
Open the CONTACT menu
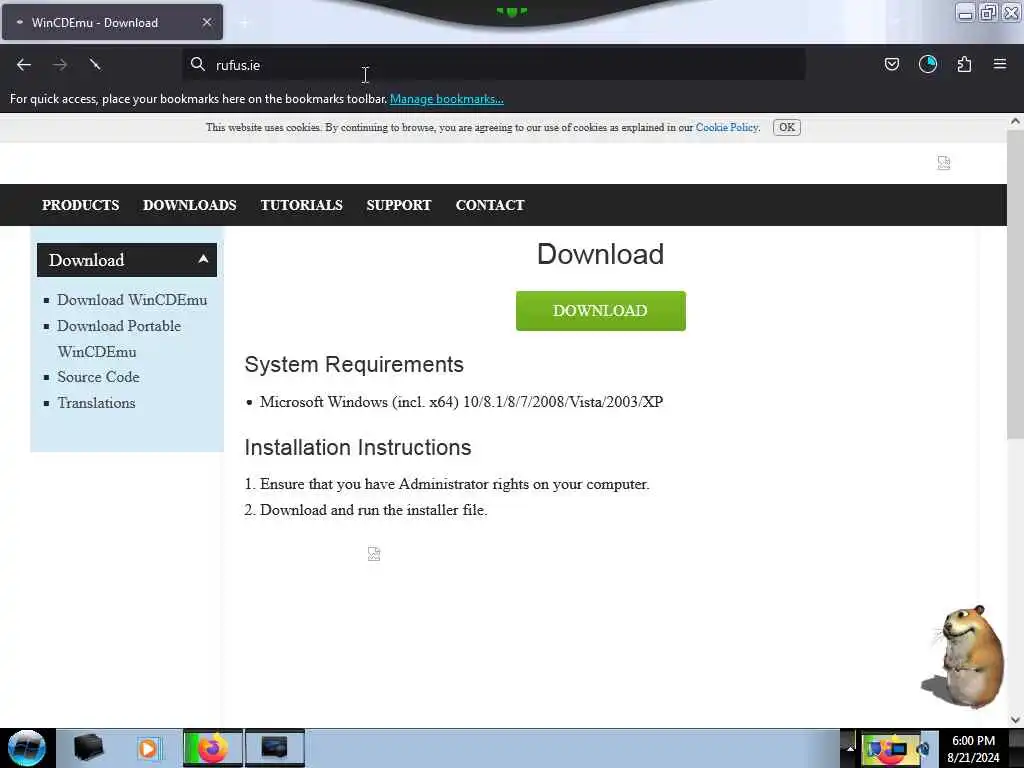point(490,205)
